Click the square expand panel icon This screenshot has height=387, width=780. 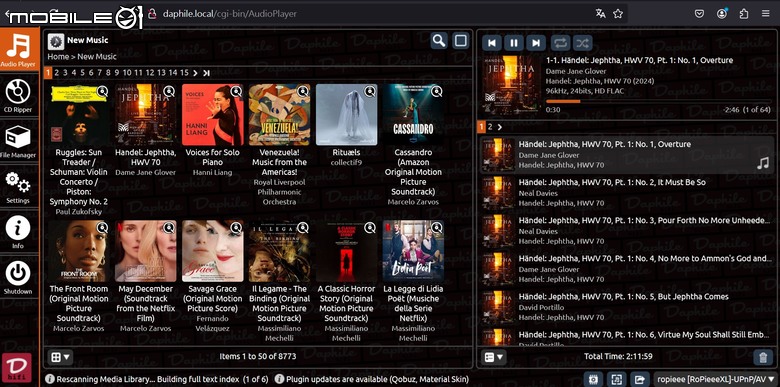click(461, 41)
